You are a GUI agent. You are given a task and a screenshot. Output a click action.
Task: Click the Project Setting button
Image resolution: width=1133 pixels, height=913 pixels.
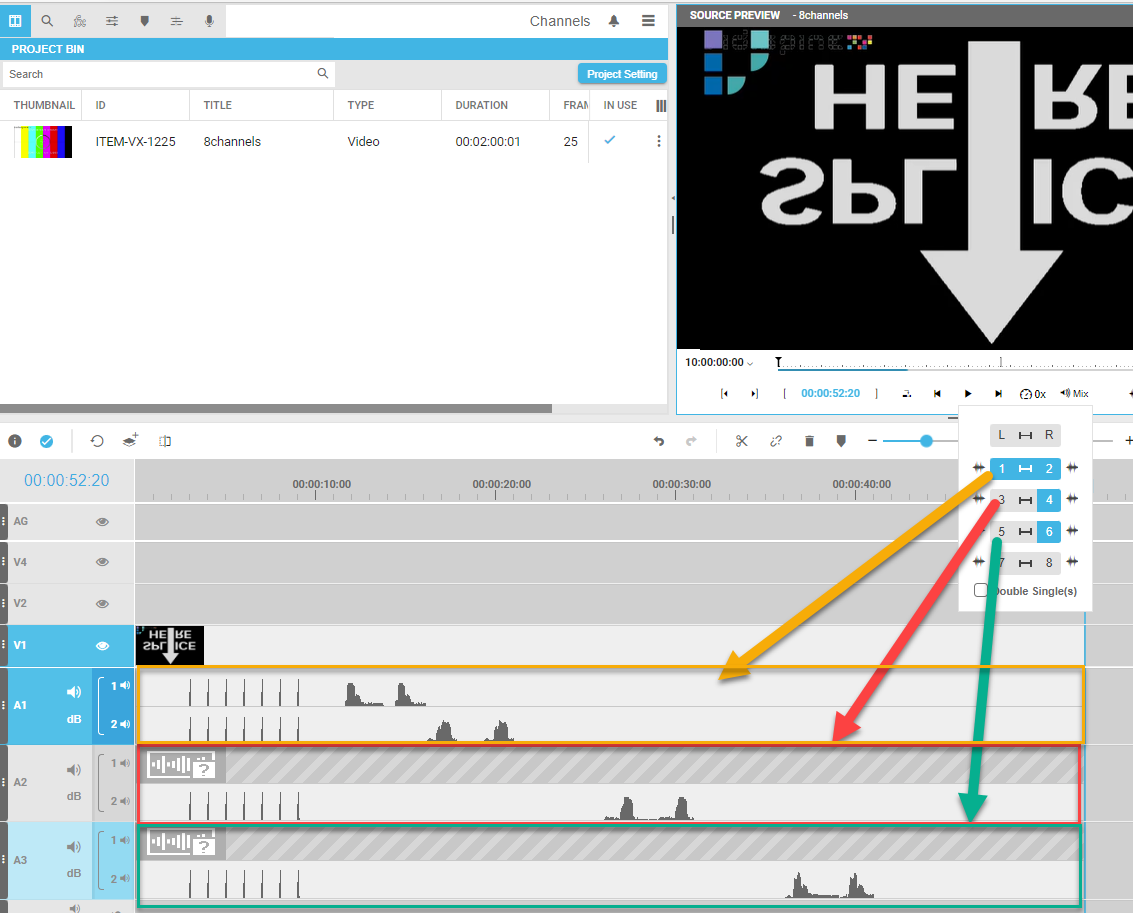622,74
